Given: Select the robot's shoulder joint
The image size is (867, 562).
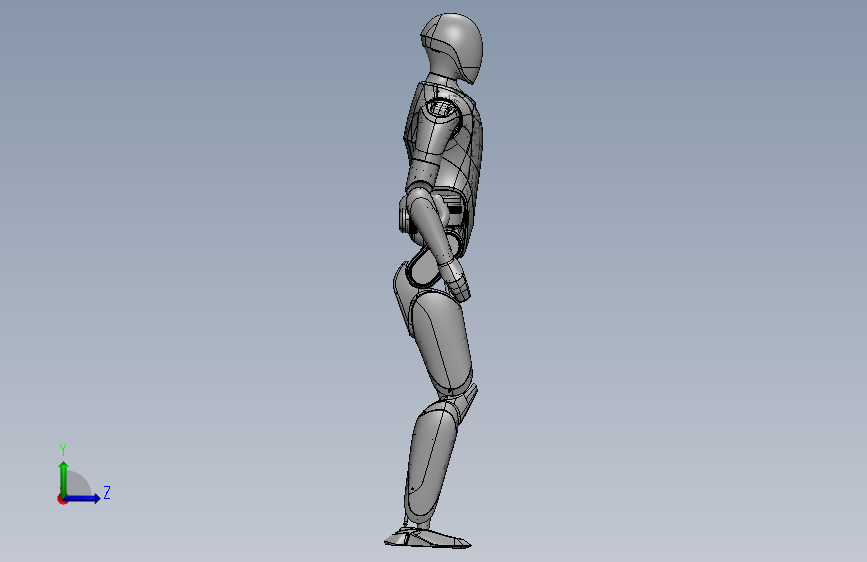Looking at the screenshot, I should pyautogui.click(x=441, y=110).
